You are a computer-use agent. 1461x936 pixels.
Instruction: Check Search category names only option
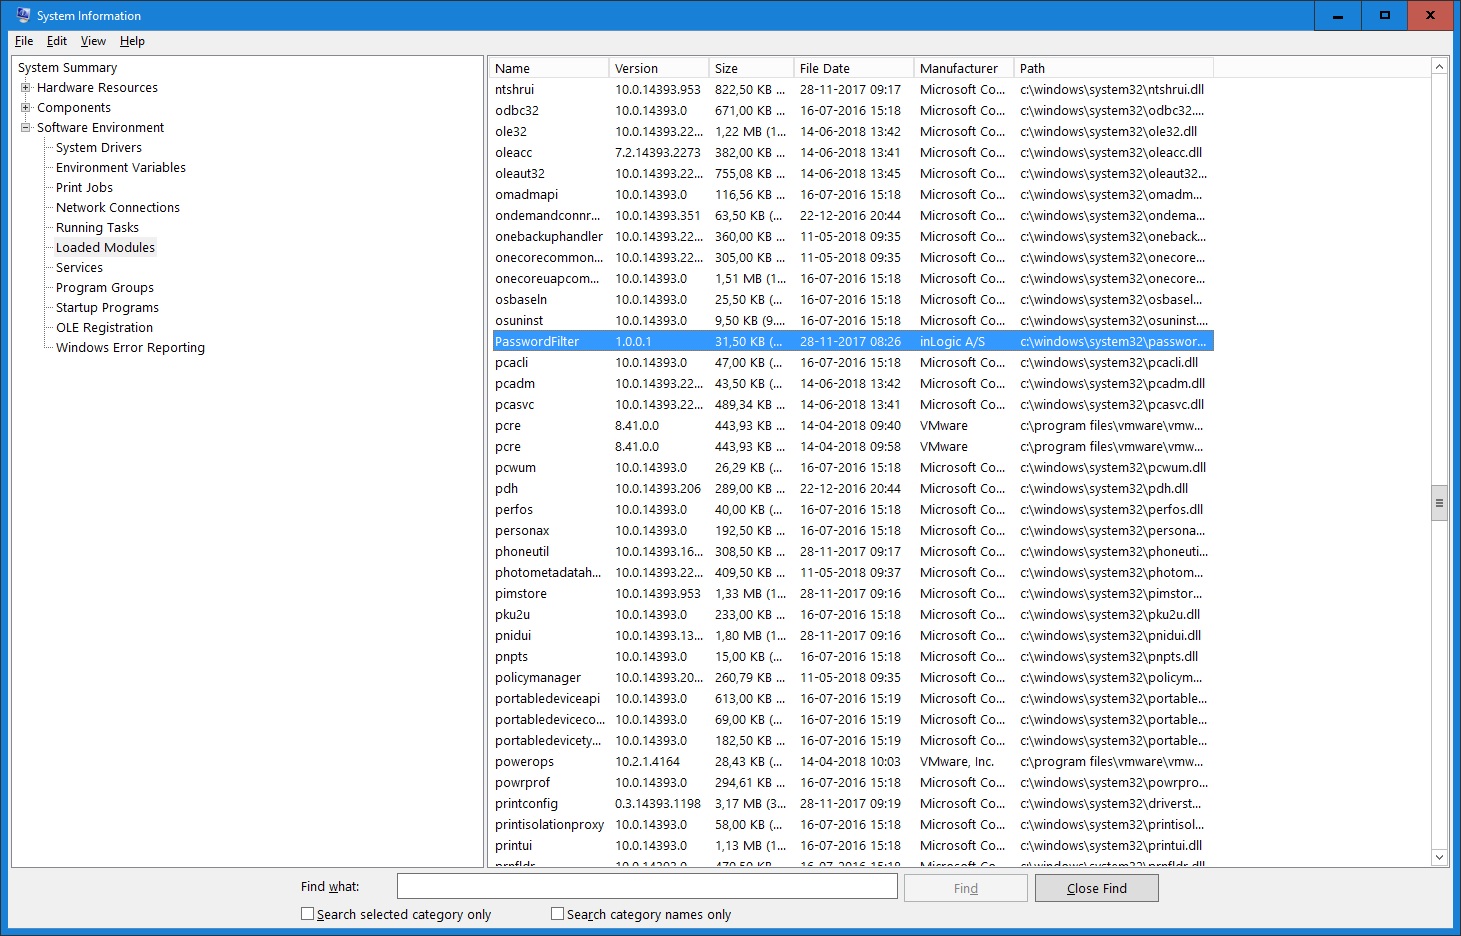point(558,914)
